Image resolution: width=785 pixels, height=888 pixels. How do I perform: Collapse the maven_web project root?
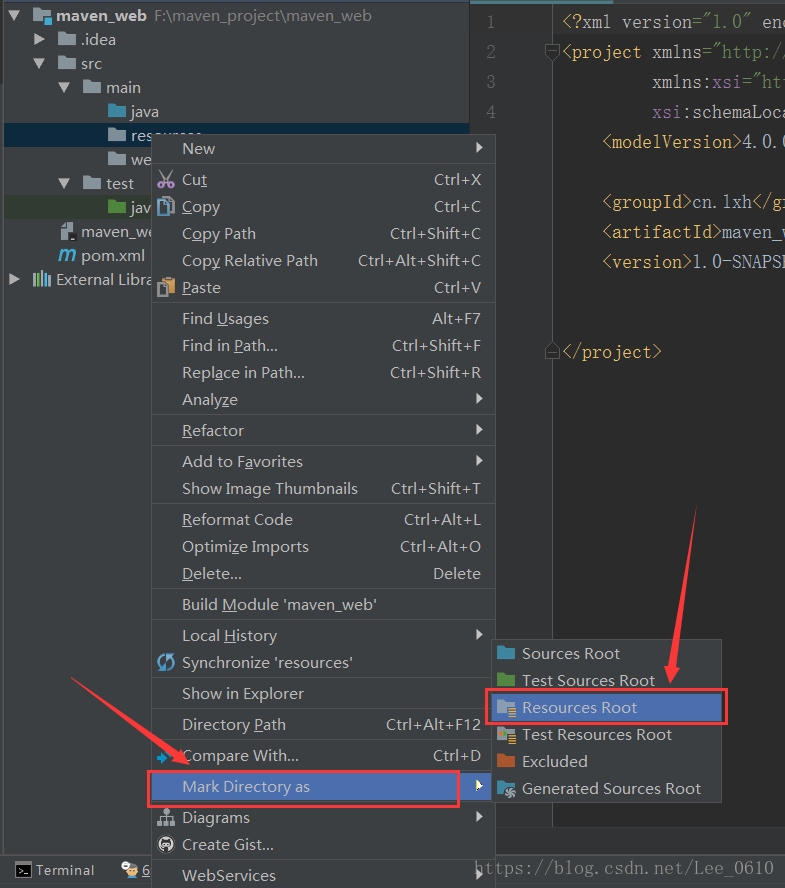click(15, 16)
